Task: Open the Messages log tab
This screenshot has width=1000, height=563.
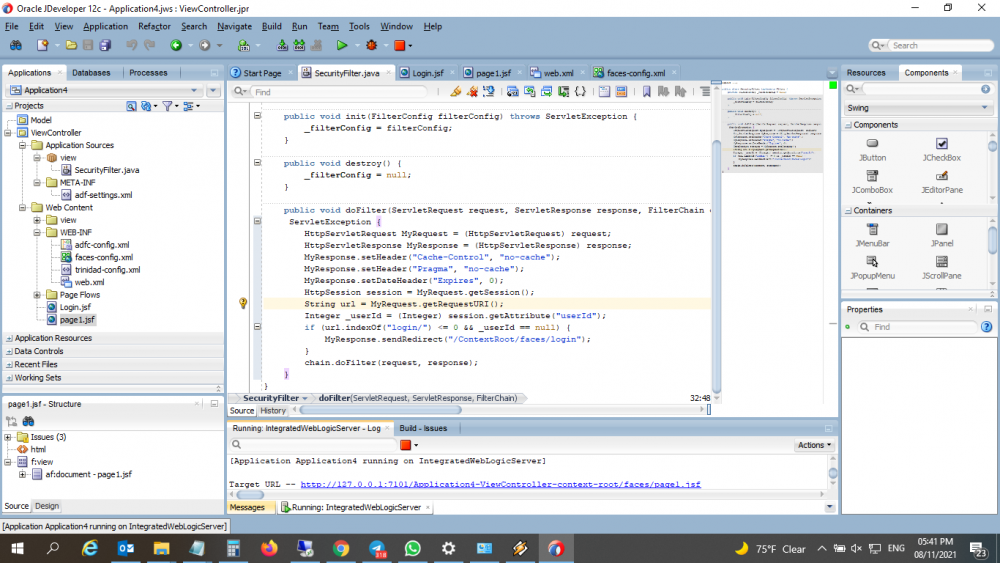Action: [247, 508]
